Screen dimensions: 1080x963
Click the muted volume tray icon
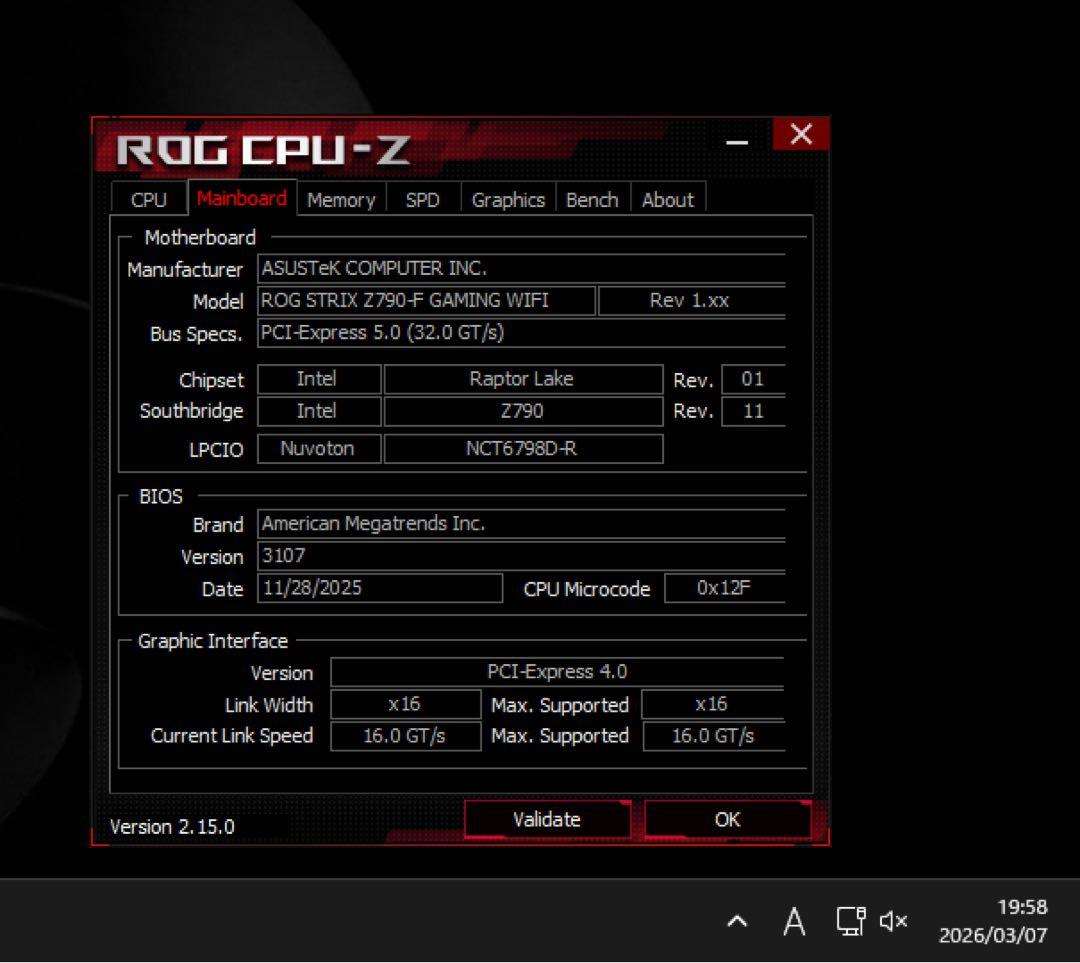[x=893, y=921]
